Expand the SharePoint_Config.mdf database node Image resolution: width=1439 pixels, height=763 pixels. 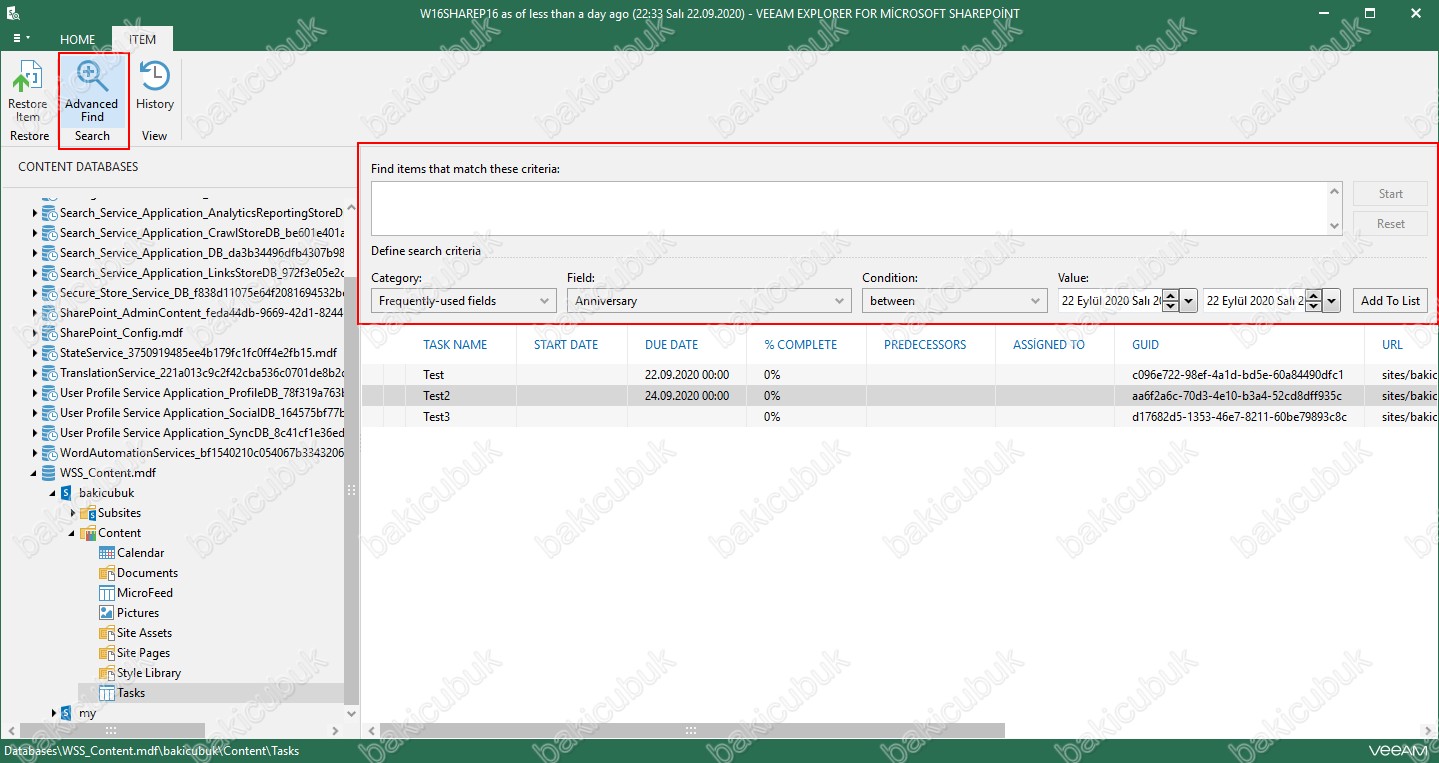(35, 333)
